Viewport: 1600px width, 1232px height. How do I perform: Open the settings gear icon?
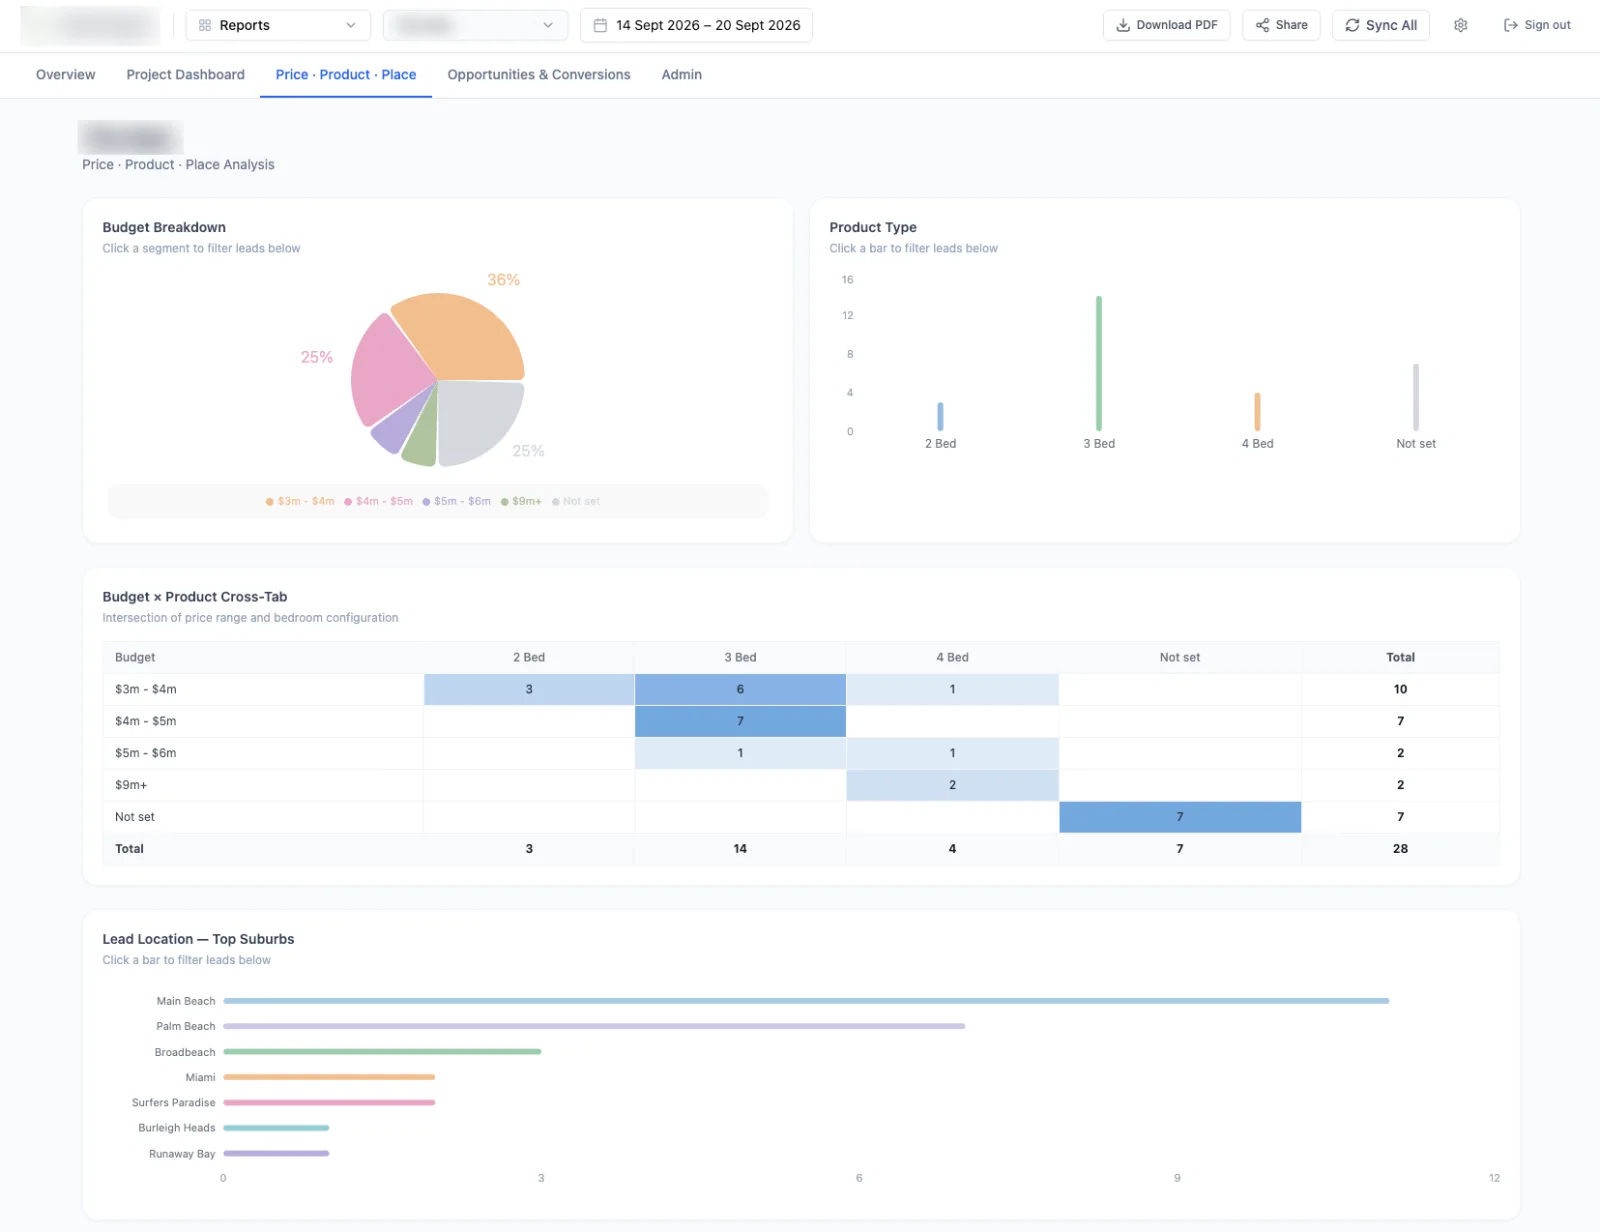pos(1460,25)
